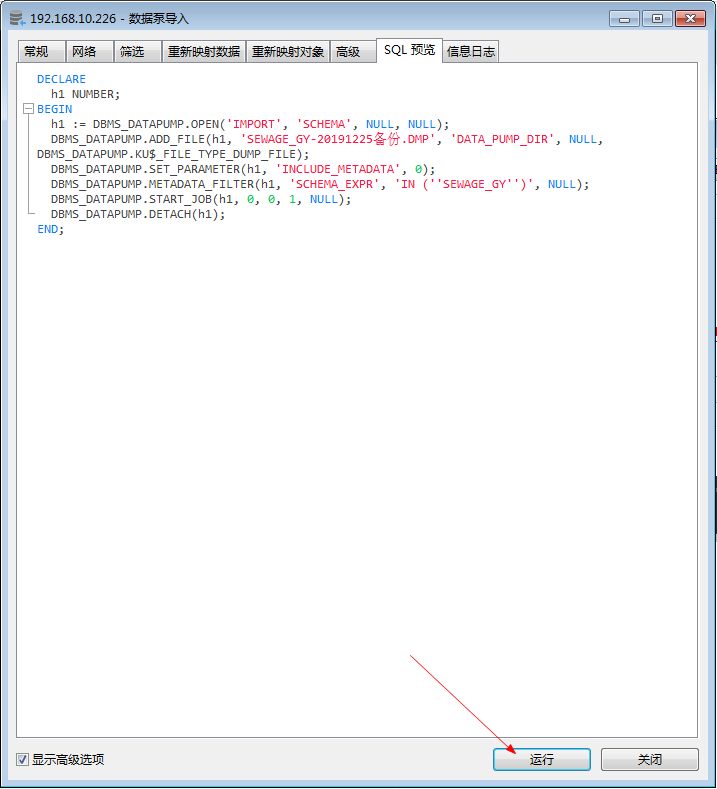717x789 pixels.
Task: Minimize the 数据泵导入 window
Action: (624, 19)
